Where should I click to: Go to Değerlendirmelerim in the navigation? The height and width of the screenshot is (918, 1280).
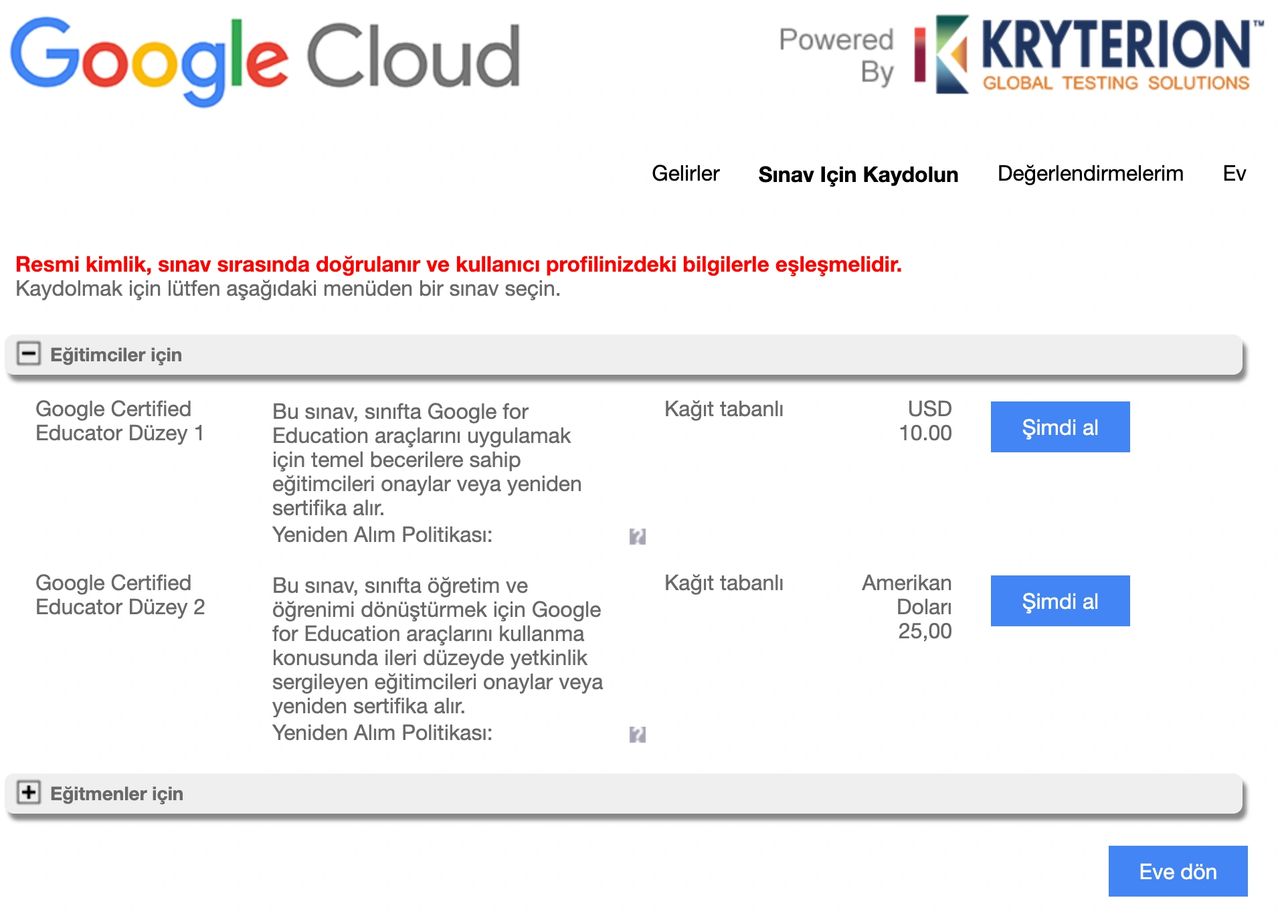click(x=1090, y=174)
